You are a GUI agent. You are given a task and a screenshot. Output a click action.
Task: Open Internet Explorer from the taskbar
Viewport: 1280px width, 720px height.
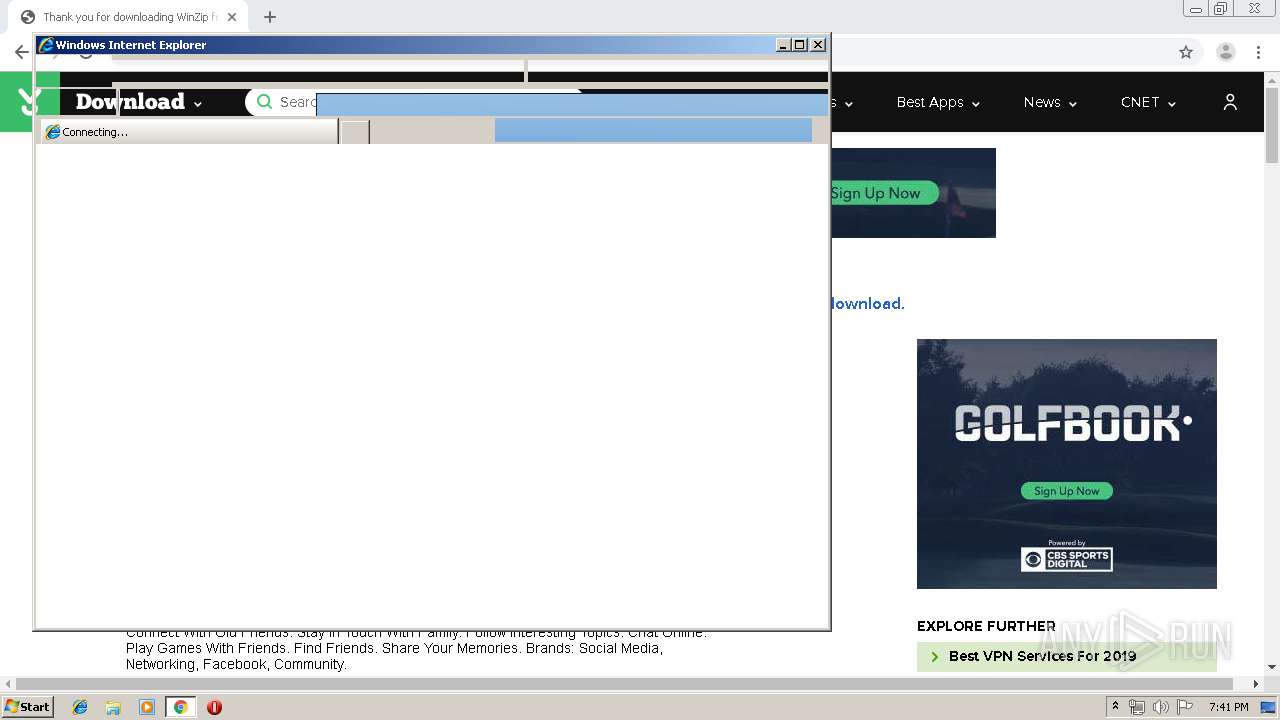[x=80, y=707]
